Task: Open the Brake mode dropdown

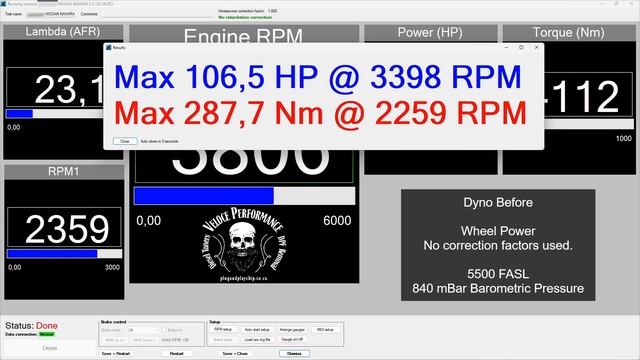Action: coord(143,330)
